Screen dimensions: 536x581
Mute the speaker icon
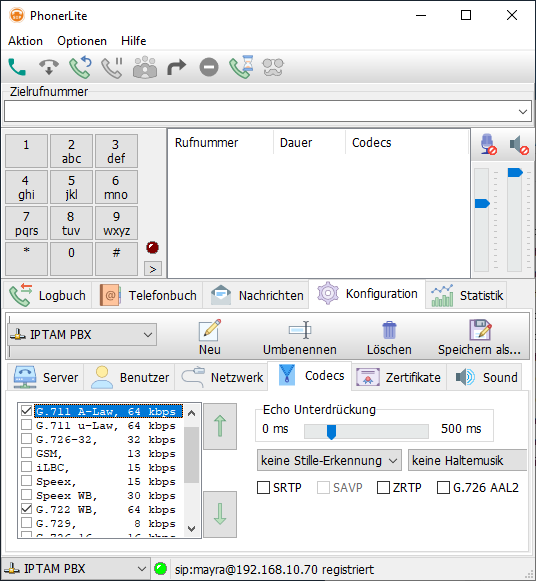[519, 145]
